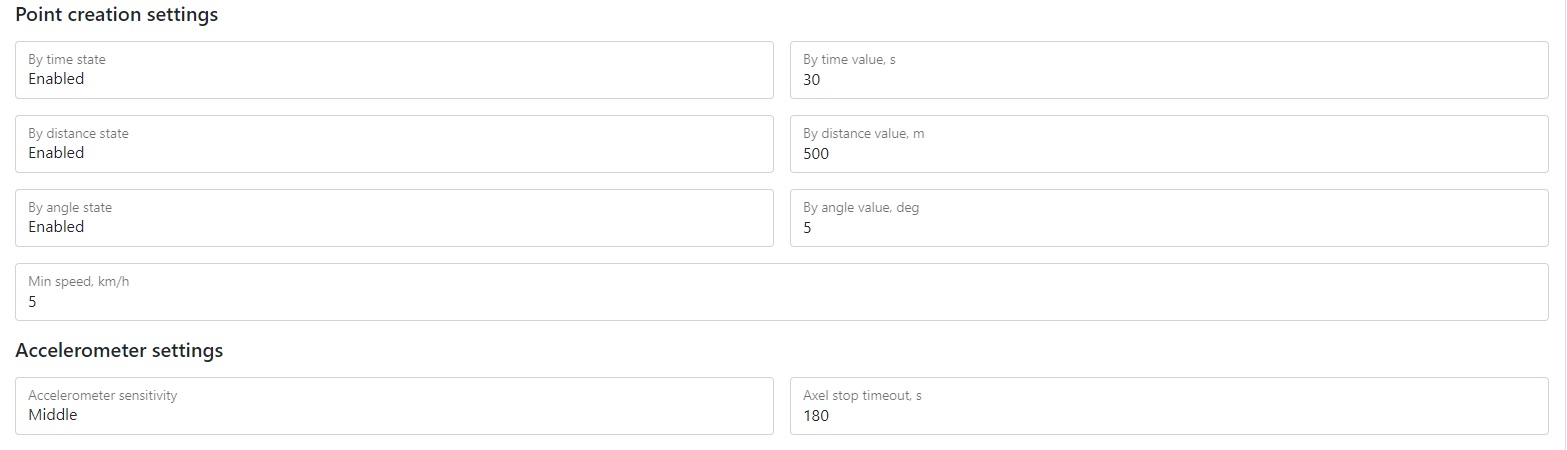Screen dimensions: 1567x450
Task: Focus the By distance value field
Action: tap(1168, 144)
